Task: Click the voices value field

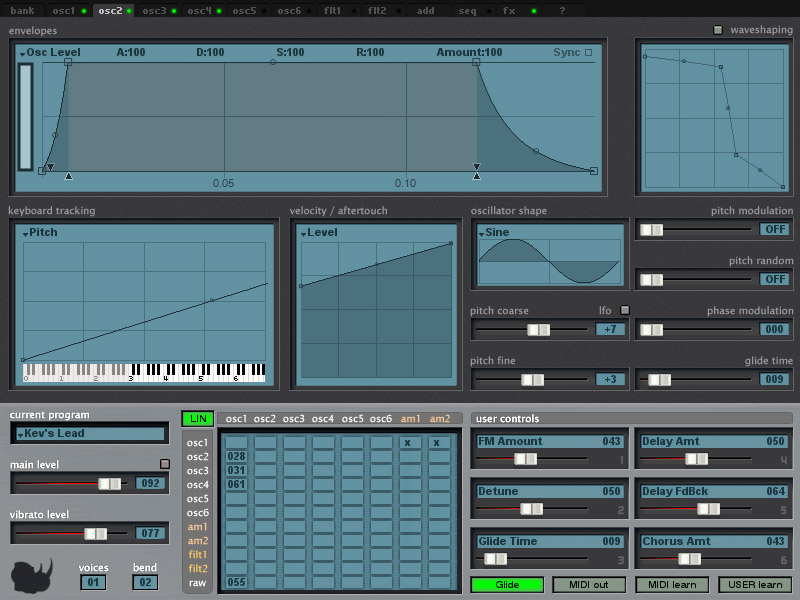Action: point(93,582)
